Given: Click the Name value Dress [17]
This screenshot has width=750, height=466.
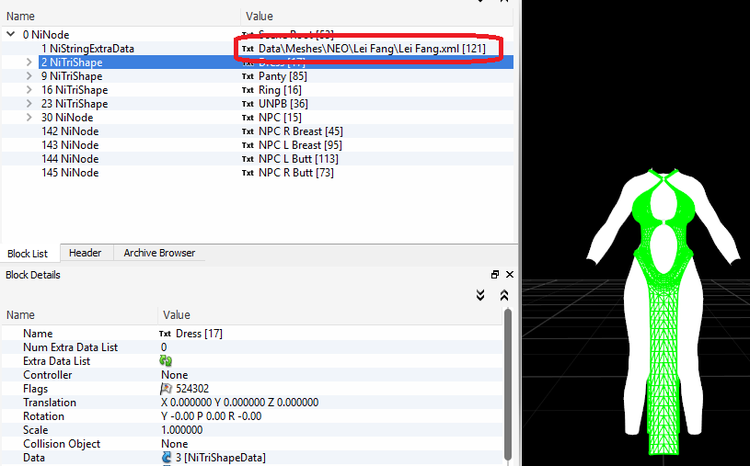Looking at the screenshot, I should 199,333.
